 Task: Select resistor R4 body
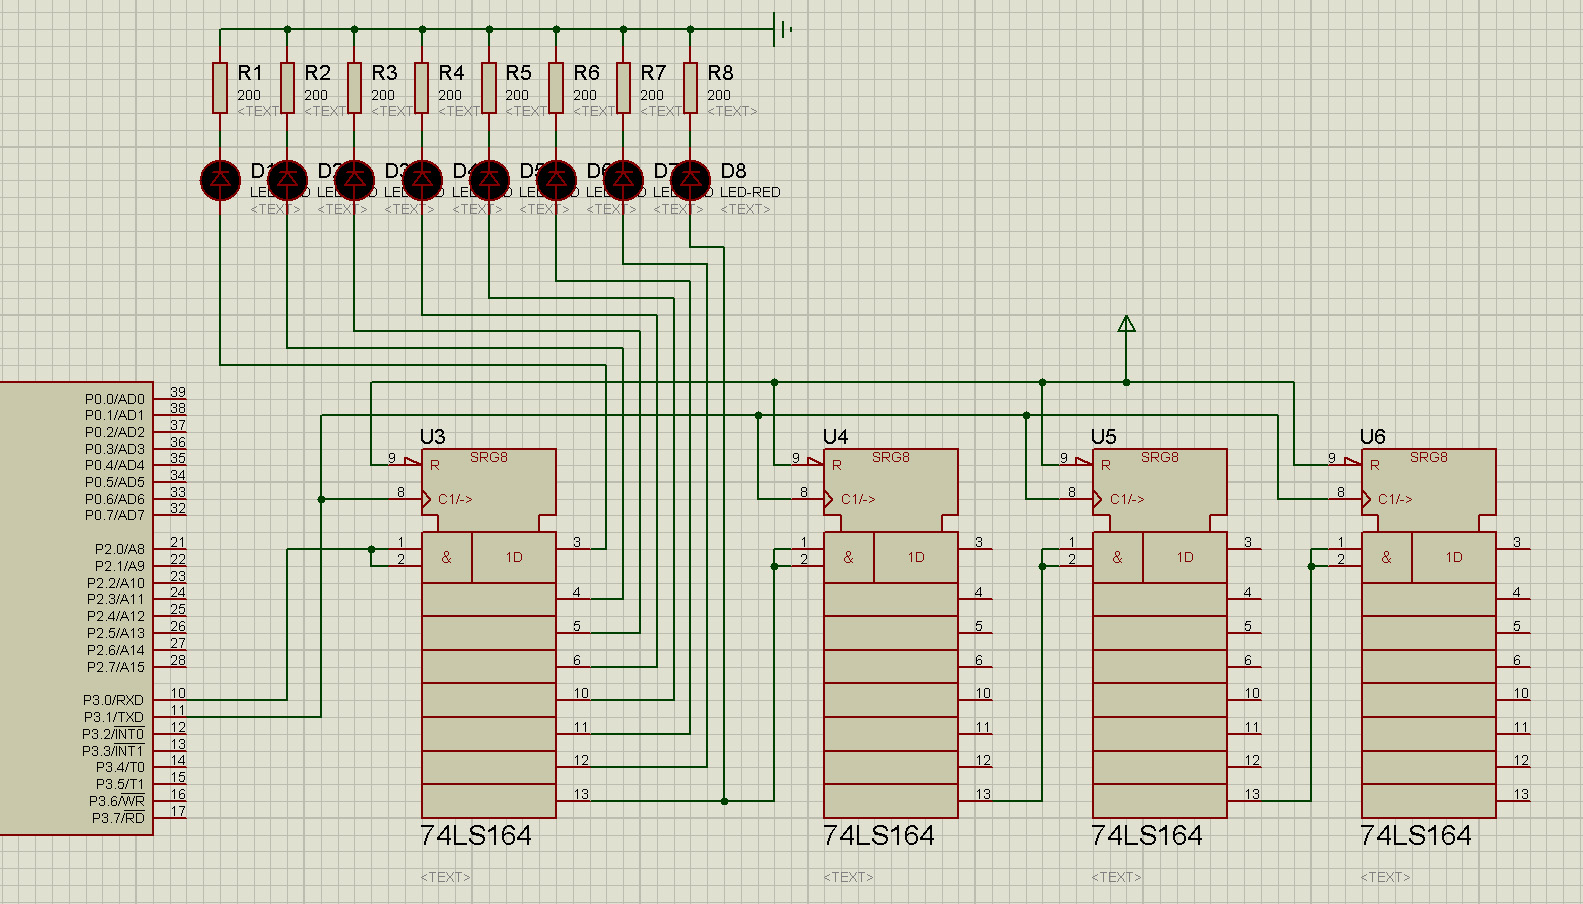click(421, 87)
